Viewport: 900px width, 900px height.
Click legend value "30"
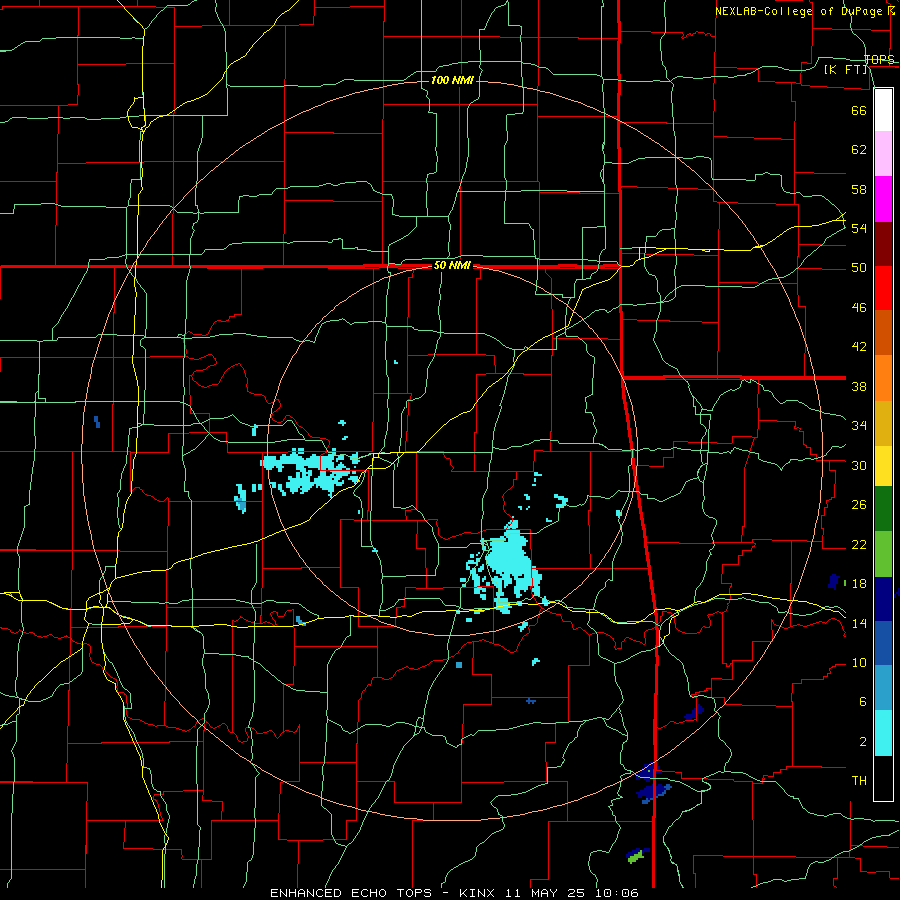coord(859,465)
